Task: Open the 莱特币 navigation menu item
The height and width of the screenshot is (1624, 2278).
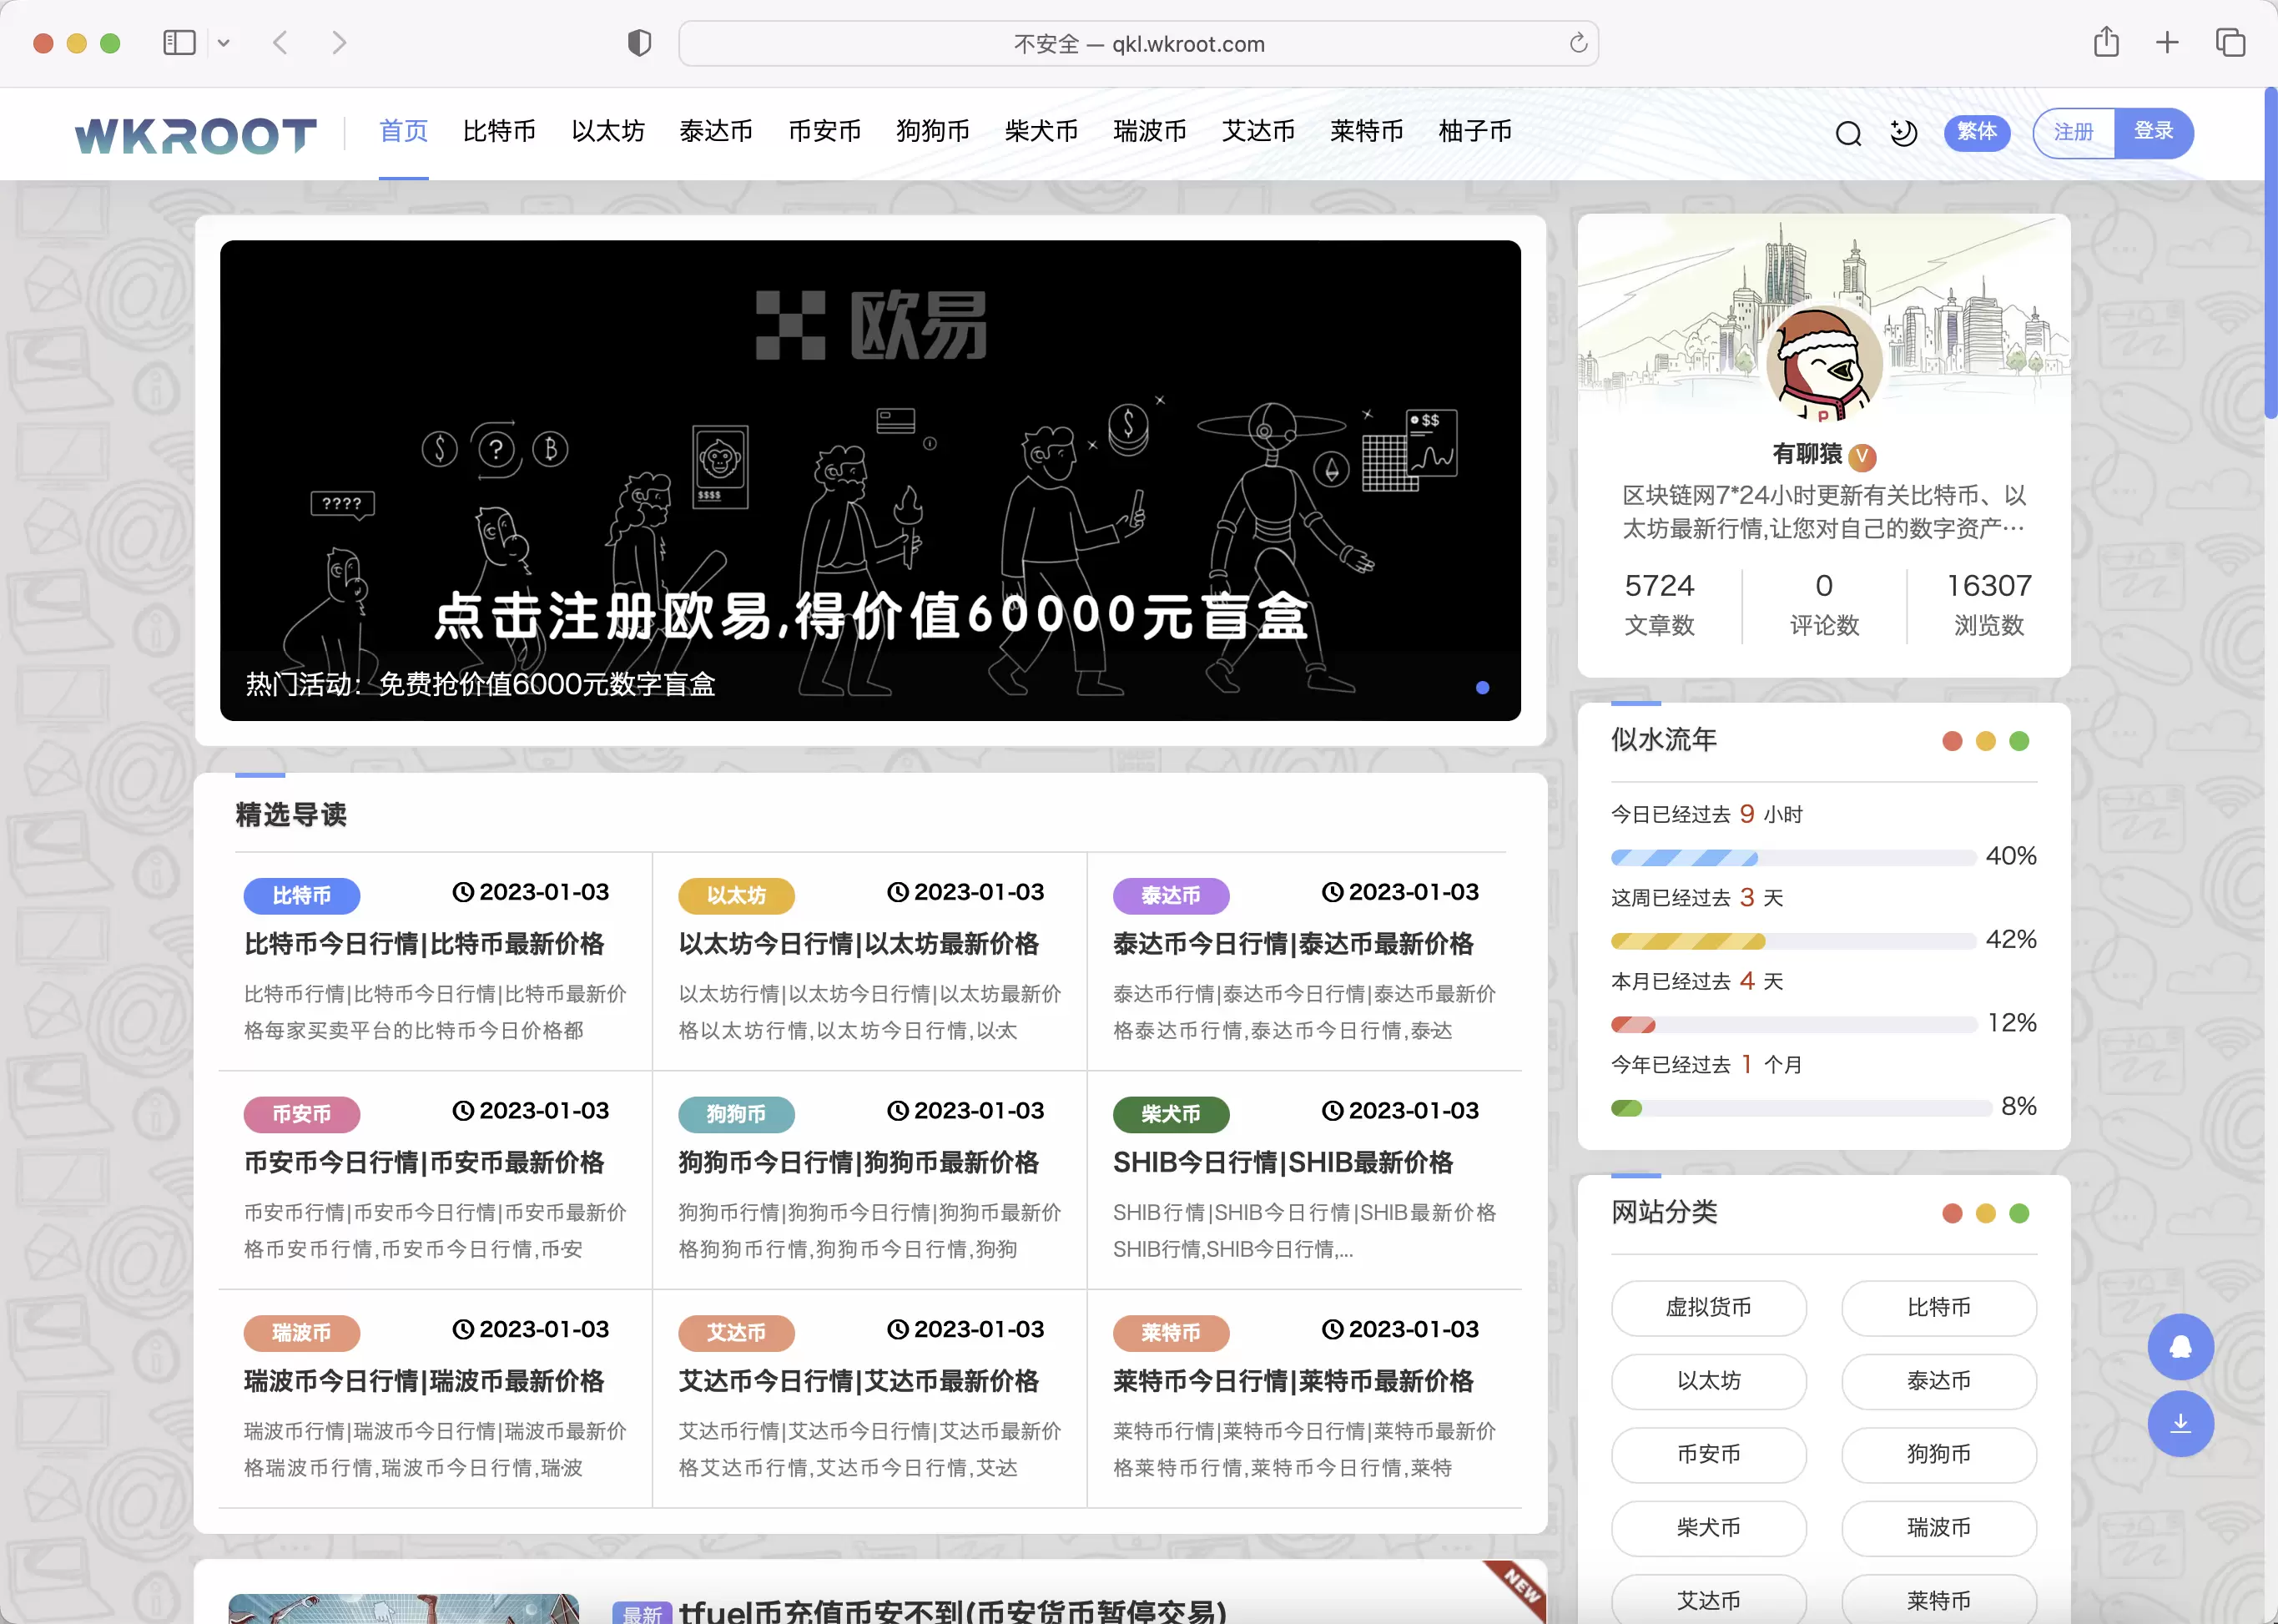Action: pos(1367,131)
